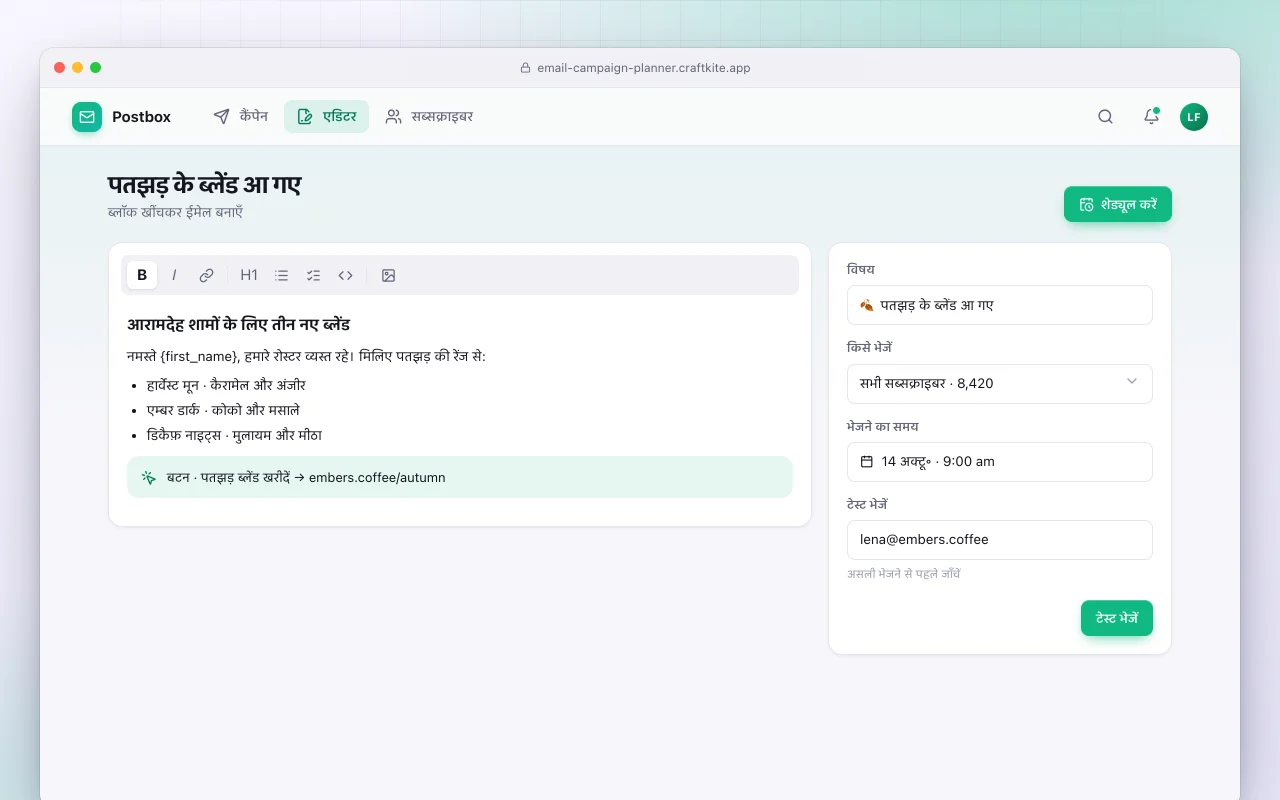This screenshot has width=1280, height=800.
Task: Edit the विषय subject field
Action: pyautogui.click(x=1000, y=305)
